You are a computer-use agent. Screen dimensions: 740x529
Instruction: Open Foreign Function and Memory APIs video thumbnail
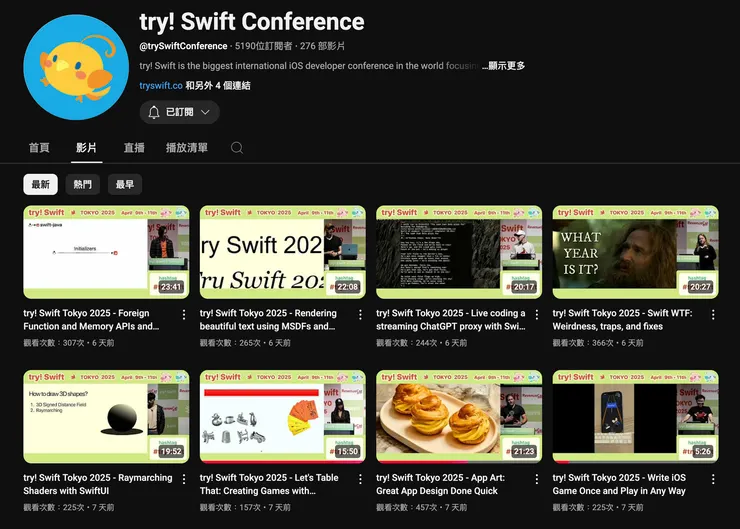point(106,252)
